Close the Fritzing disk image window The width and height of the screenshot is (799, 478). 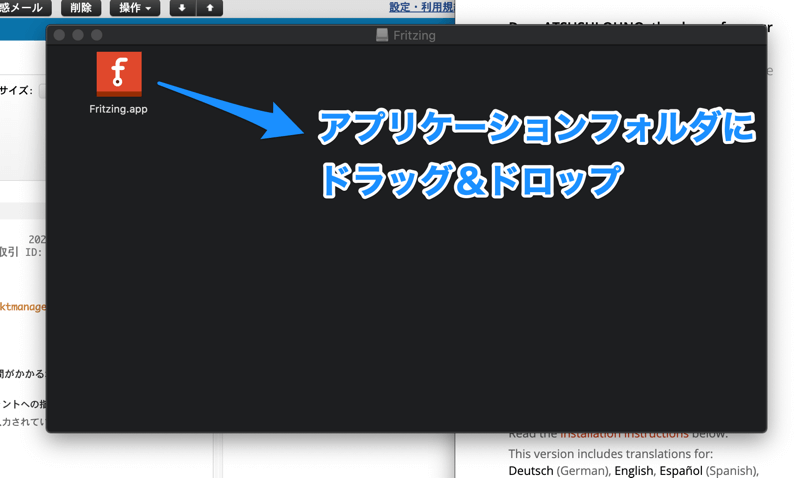[59, 35]
